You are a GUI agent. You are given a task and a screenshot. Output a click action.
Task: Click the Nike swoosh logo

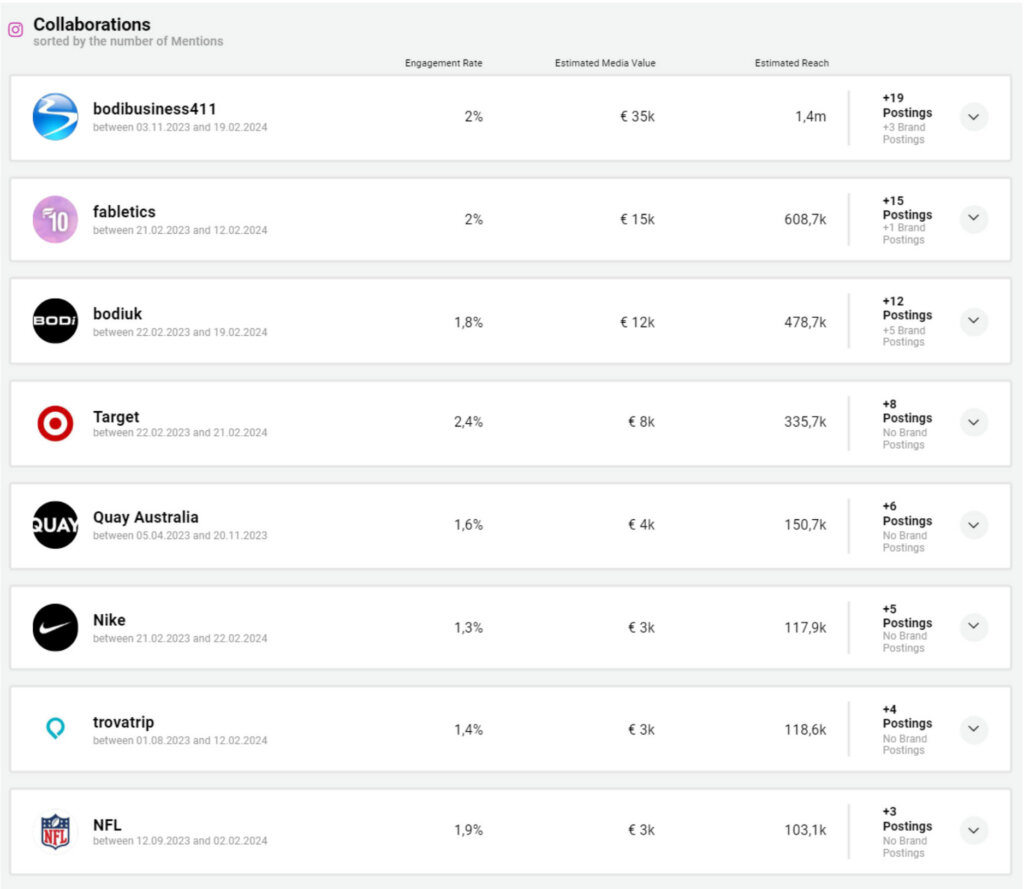pyautogui.click(x=55, y=627)
